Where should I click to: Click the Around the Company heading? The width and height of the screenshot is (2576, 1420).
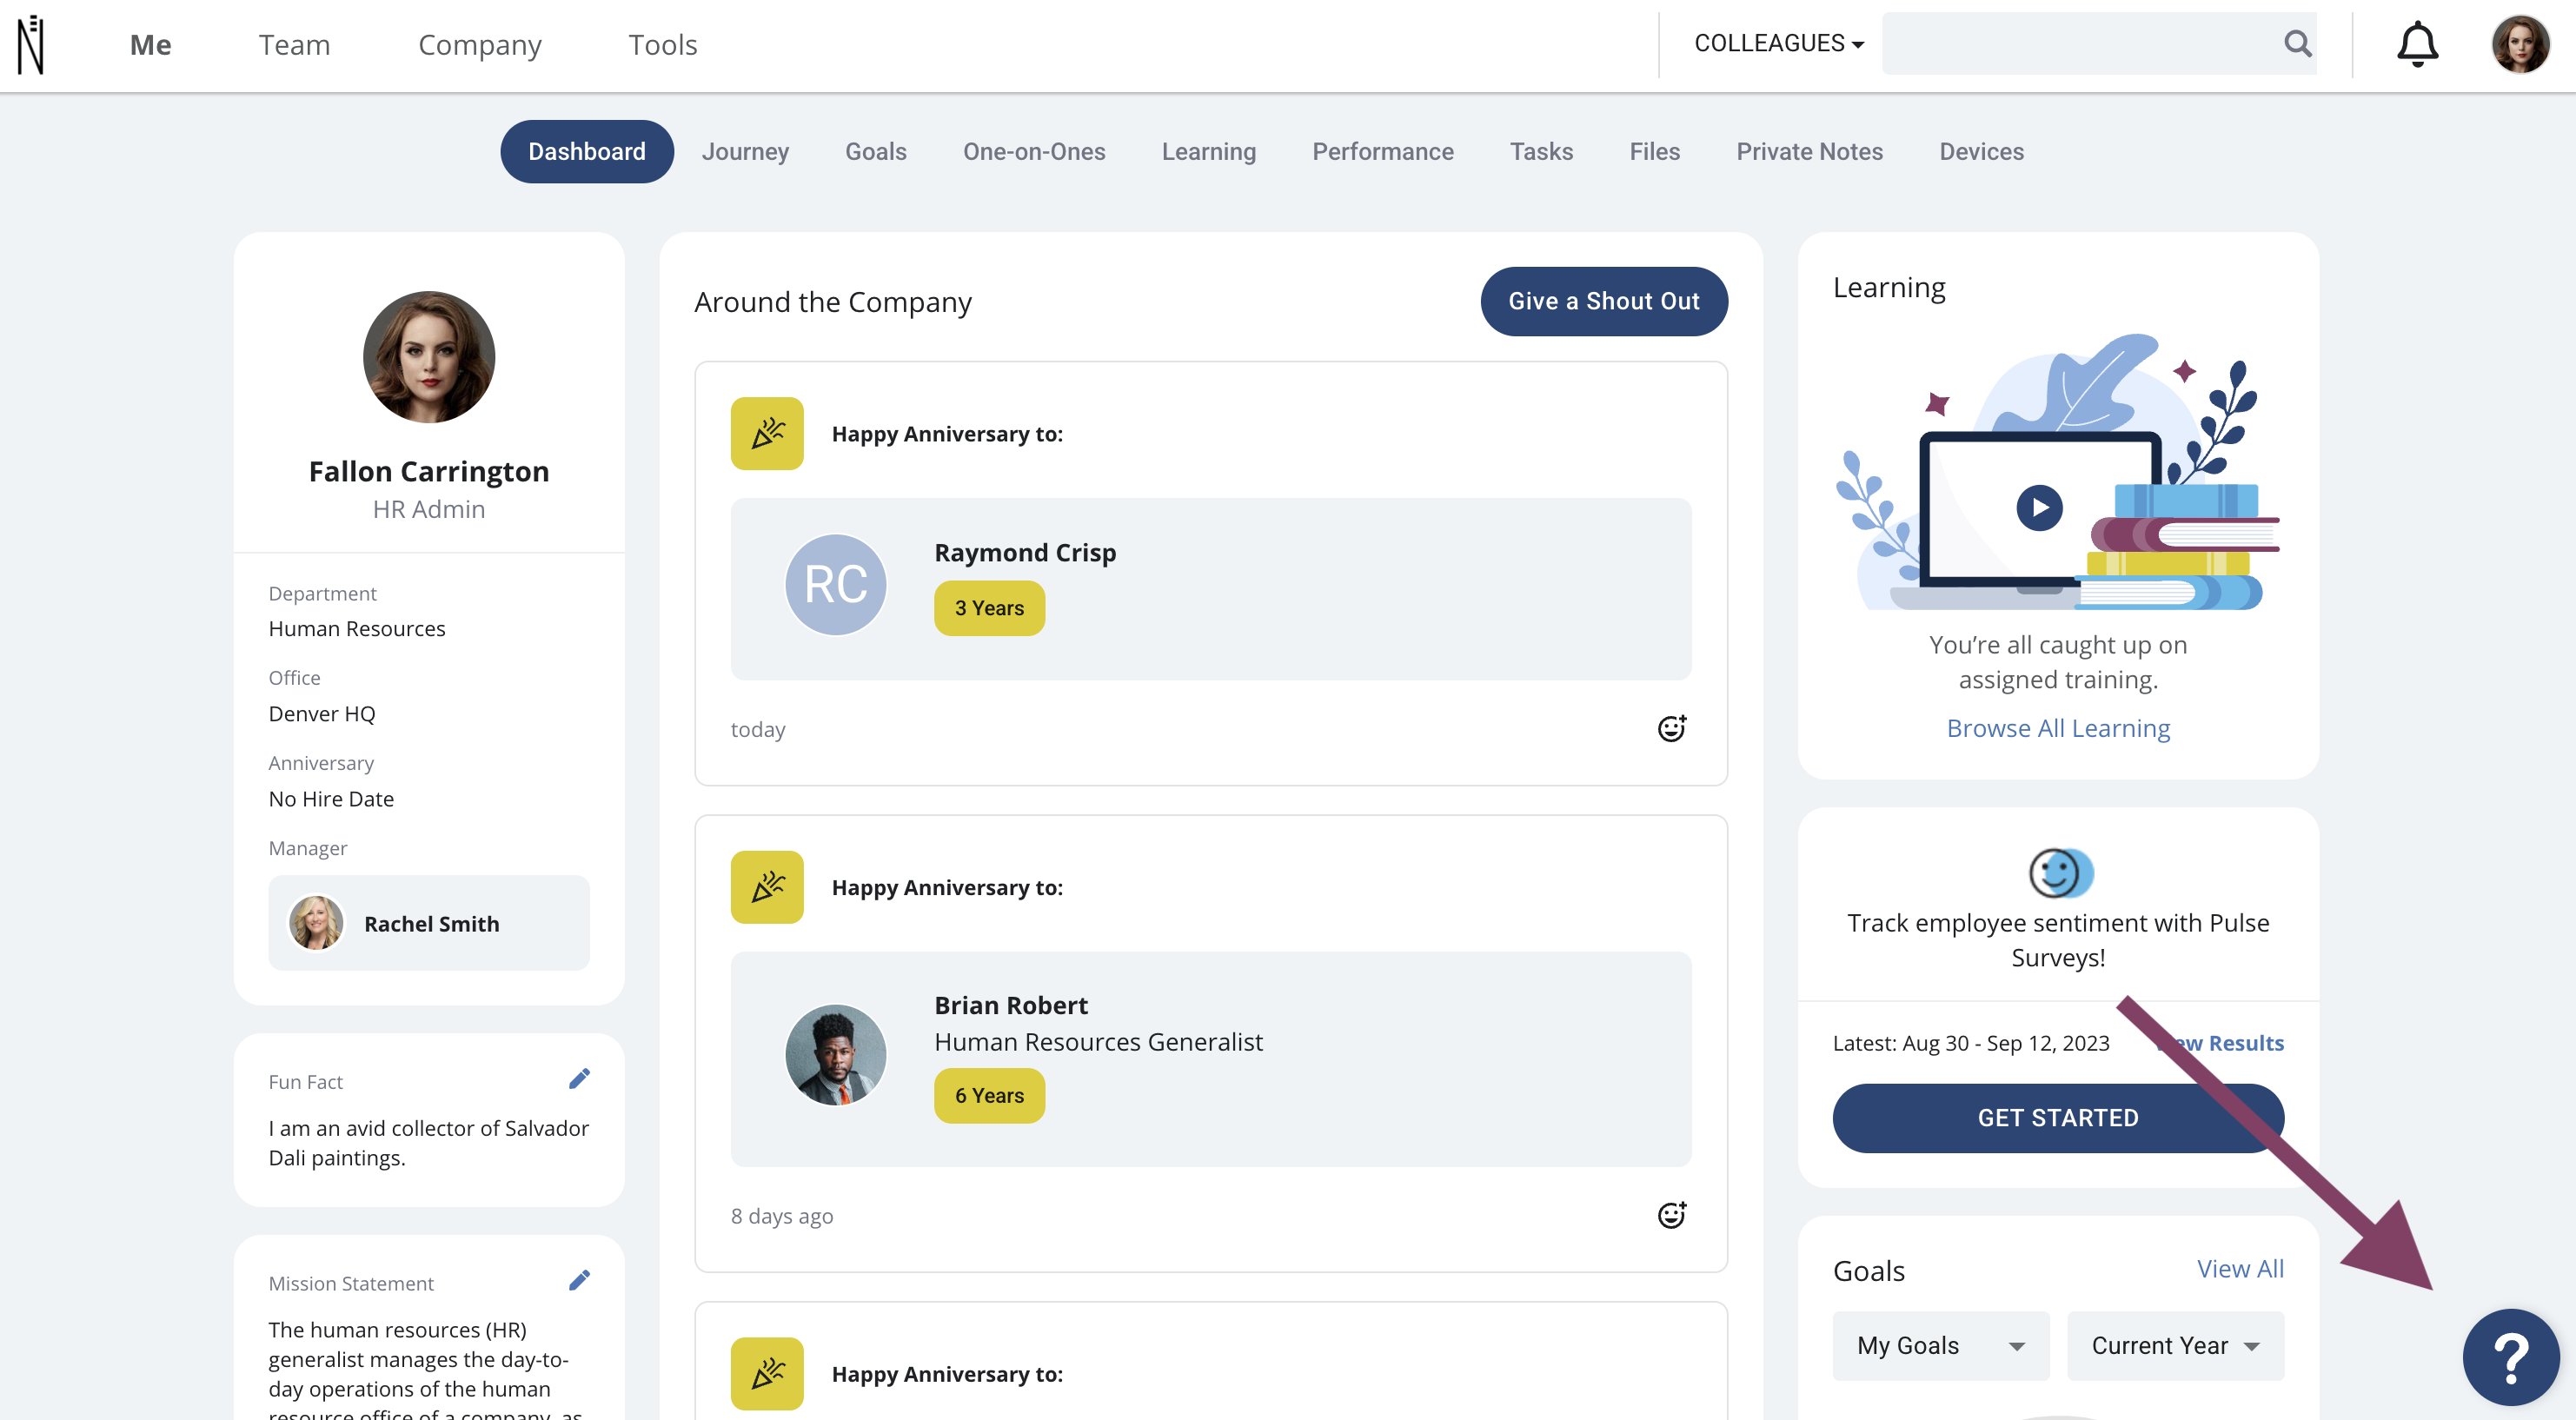[x=833, y=301]
